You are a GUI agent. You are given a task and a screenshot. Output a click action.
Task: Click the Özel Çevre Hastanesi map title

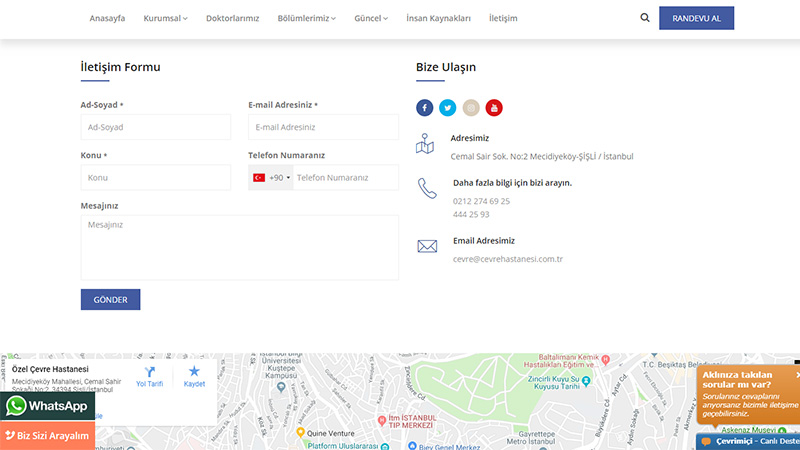point(50,369)
